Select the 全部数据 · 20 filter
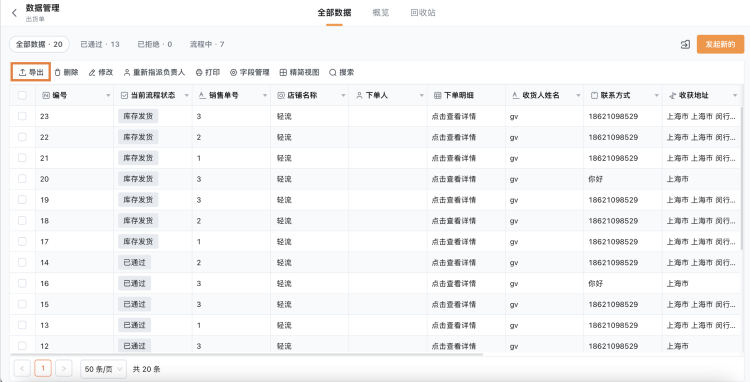This screenshot has height=382, width=750. pos(39,44)
